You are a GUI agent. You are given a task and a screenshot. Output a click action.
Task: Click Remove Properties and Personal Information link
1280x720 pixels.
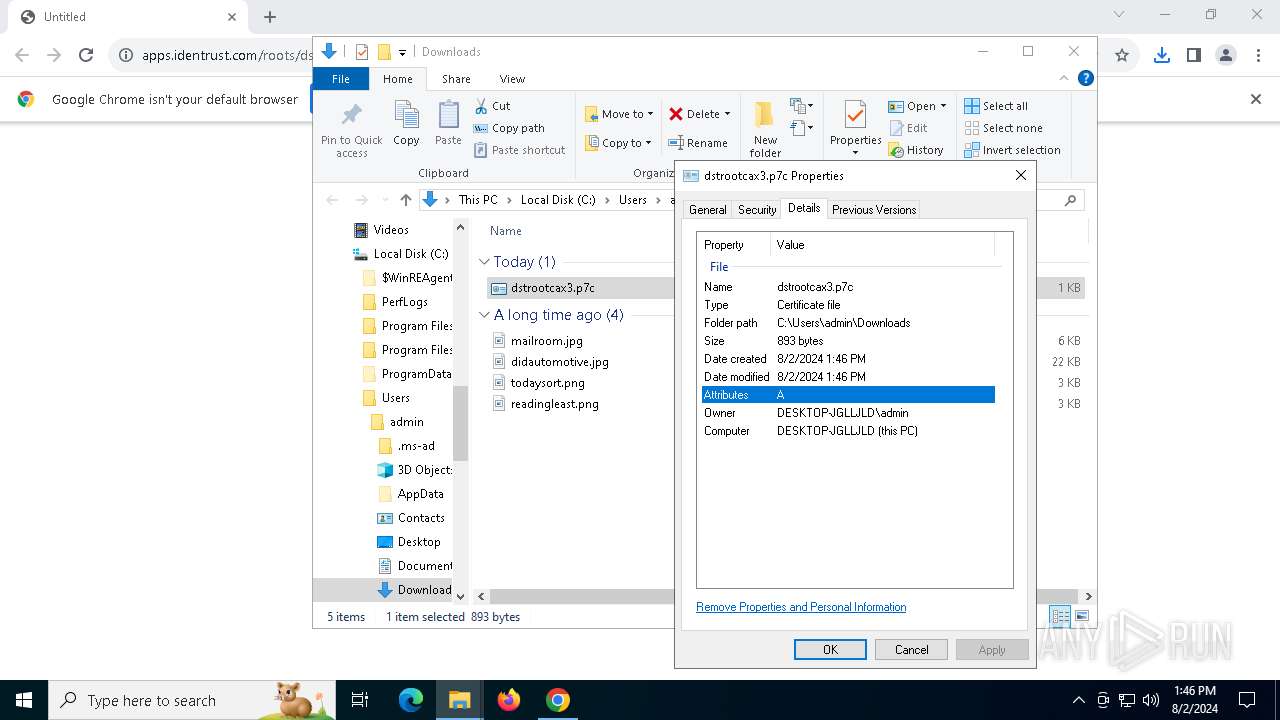[801, 607]
